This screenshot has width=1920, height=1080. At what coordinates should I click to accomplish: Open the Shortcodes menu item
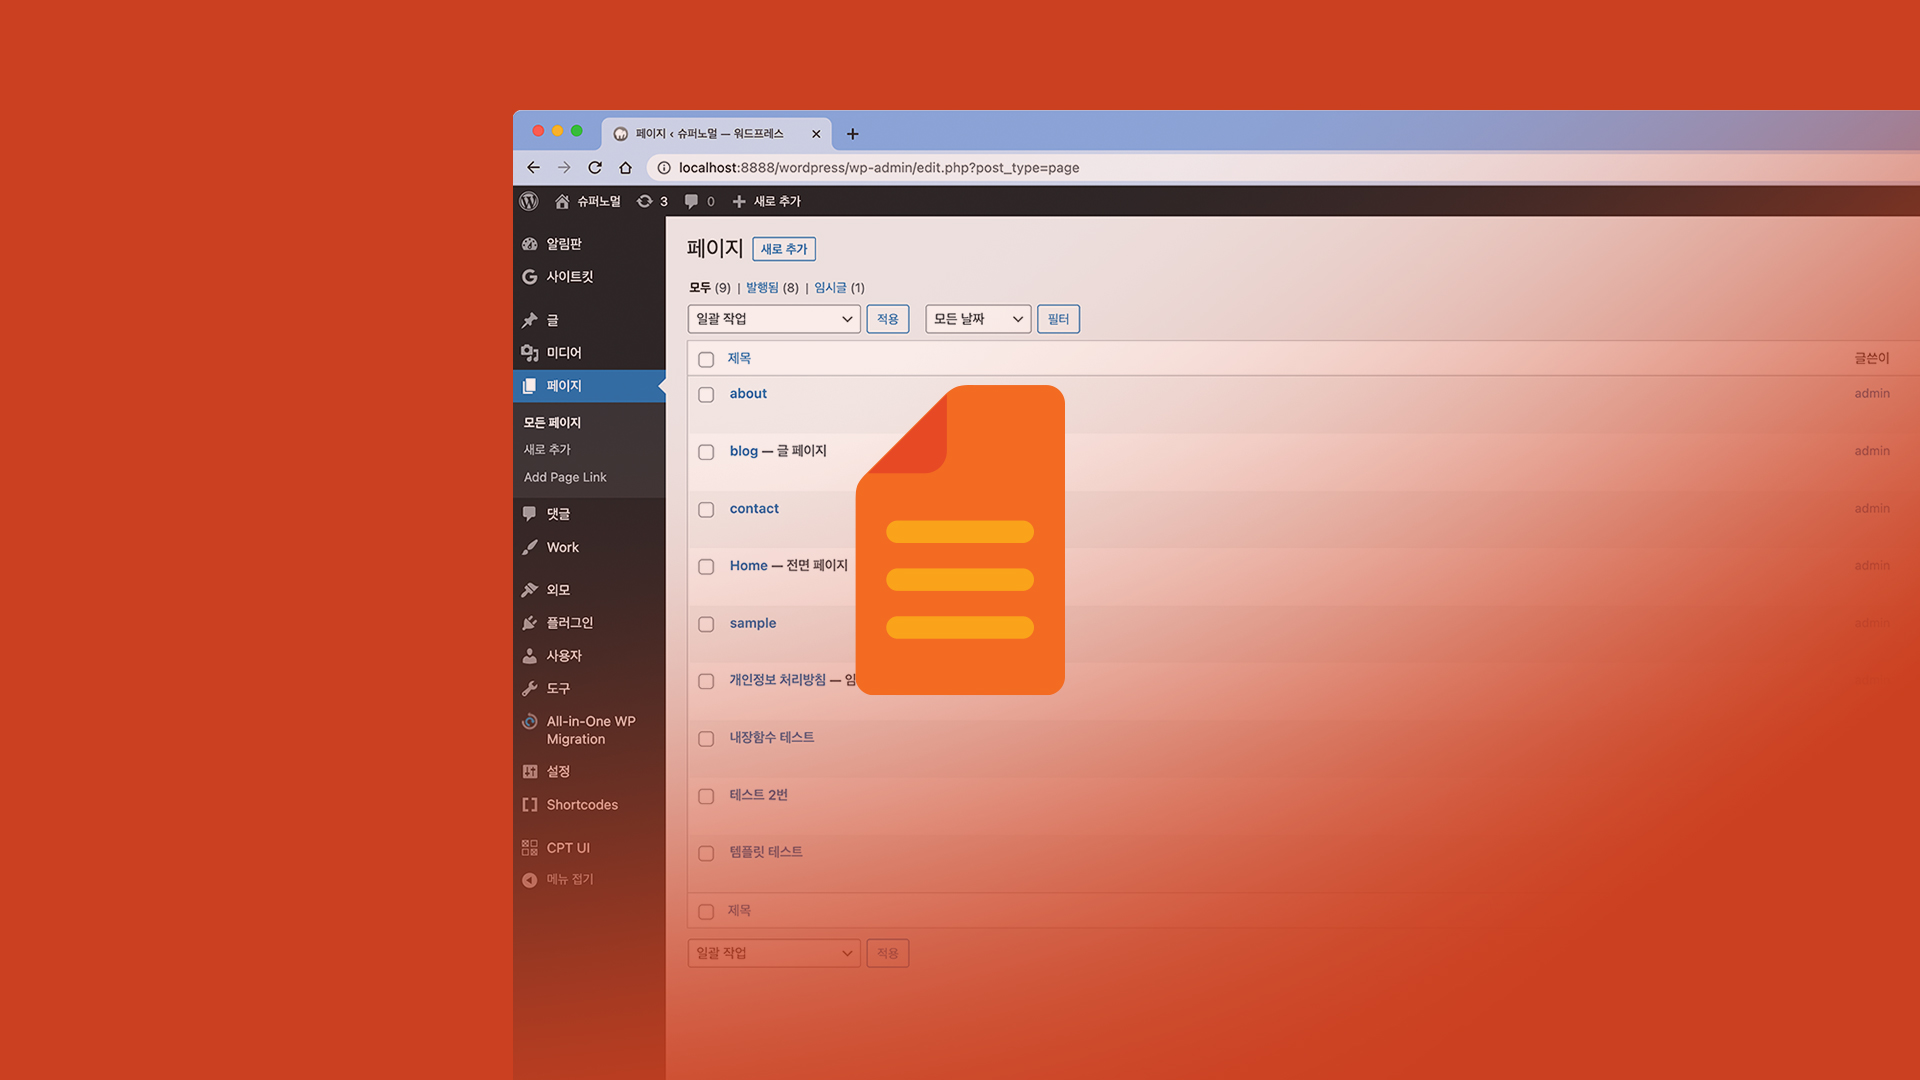pyautogui.click(x=581, y=805)
